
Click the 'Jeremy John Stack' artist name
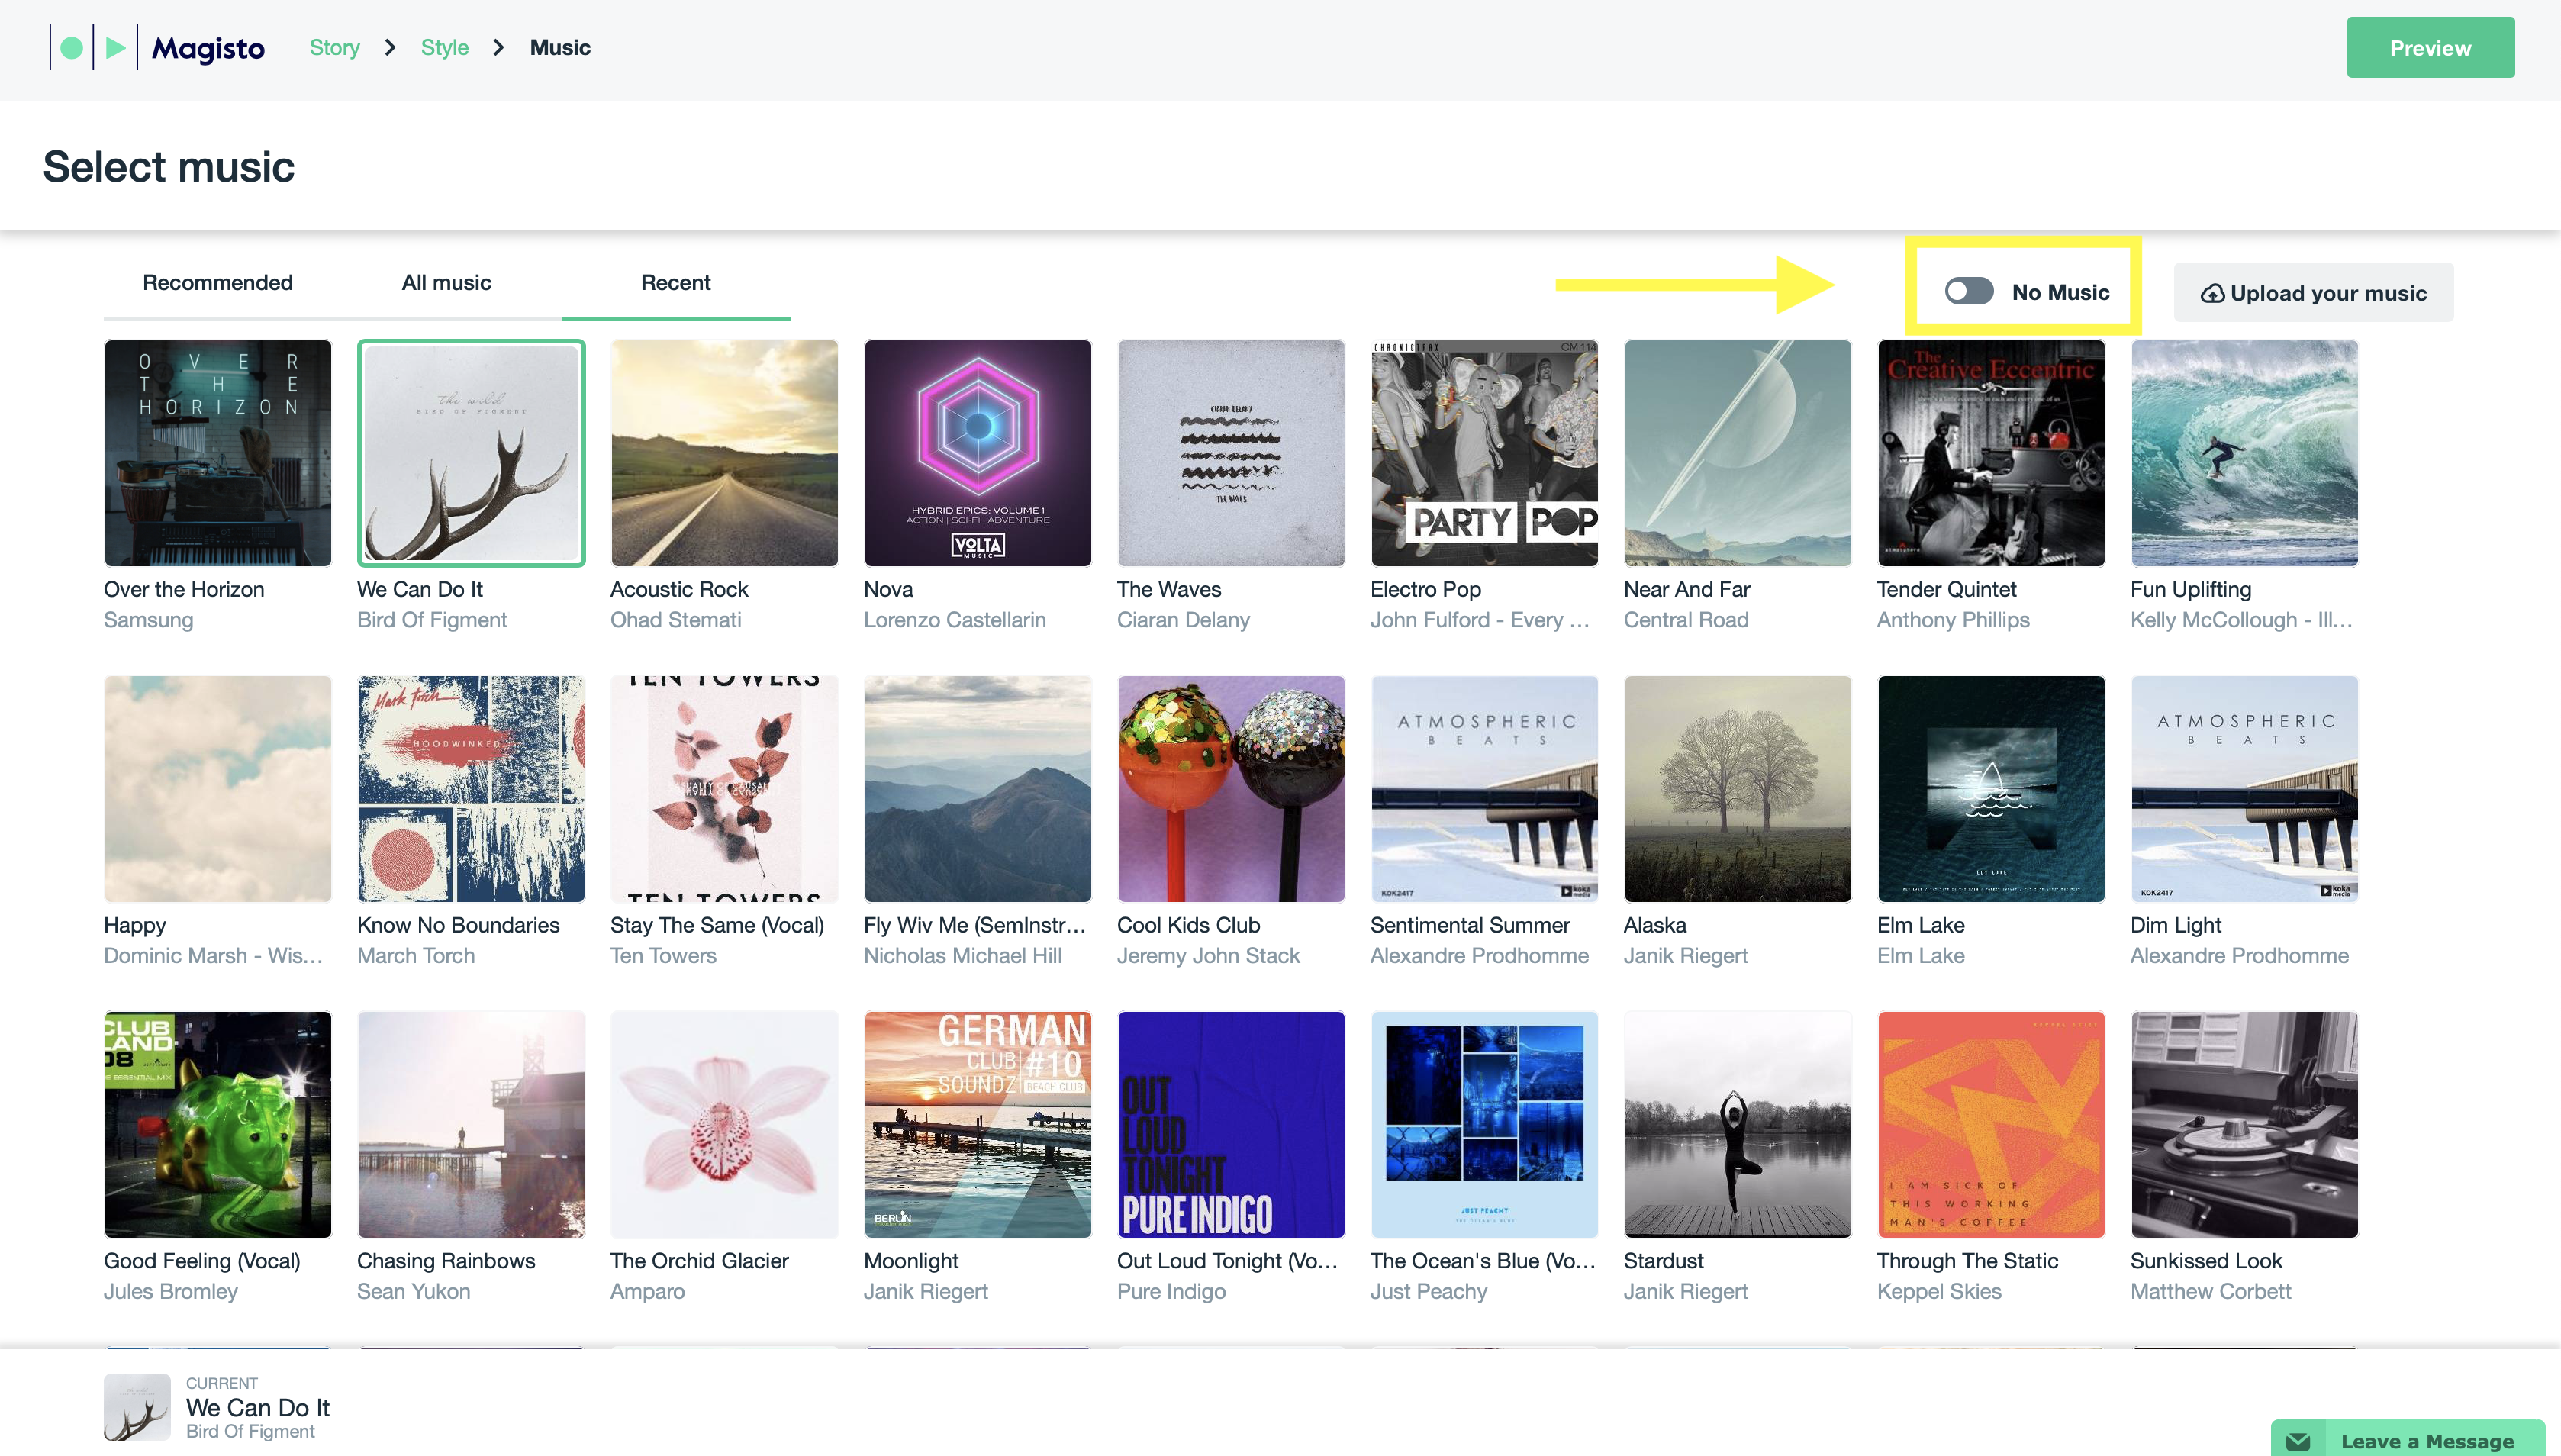[1208, 956]
